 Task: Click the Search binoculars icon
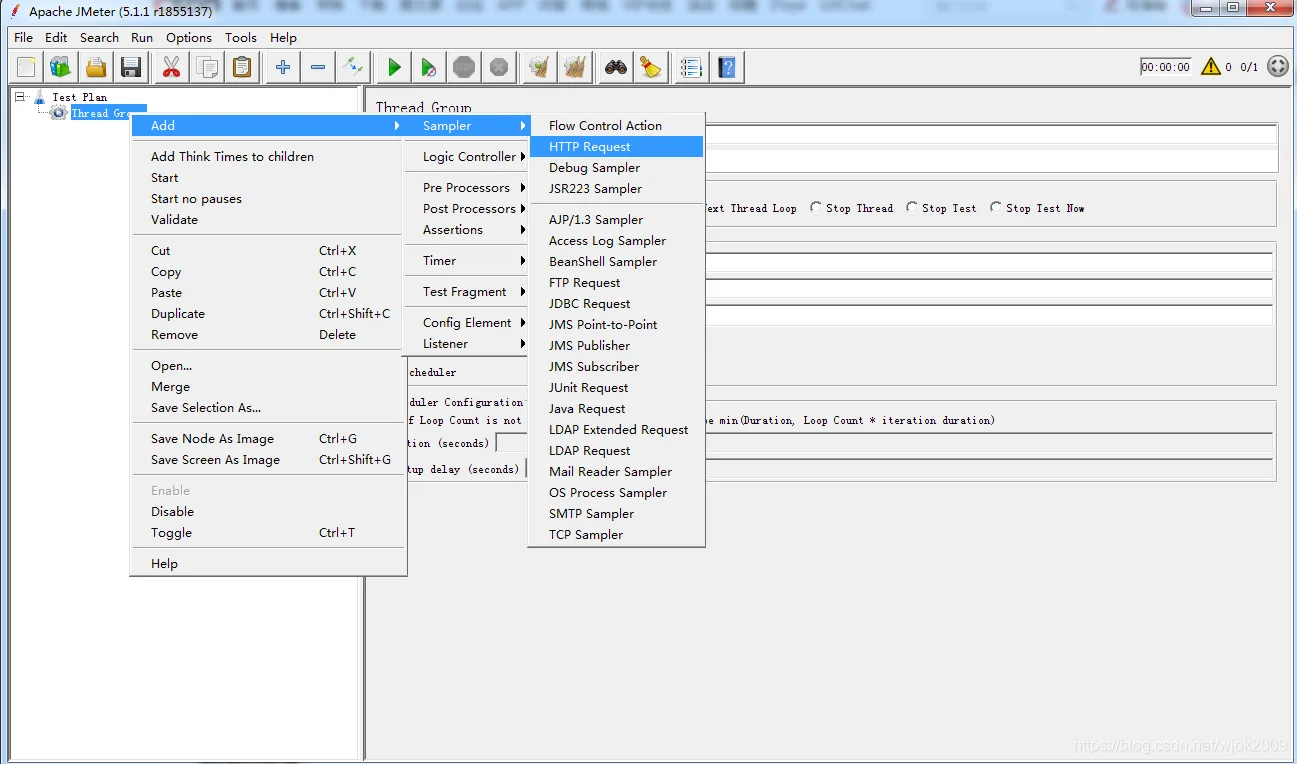tap(615, 67)
